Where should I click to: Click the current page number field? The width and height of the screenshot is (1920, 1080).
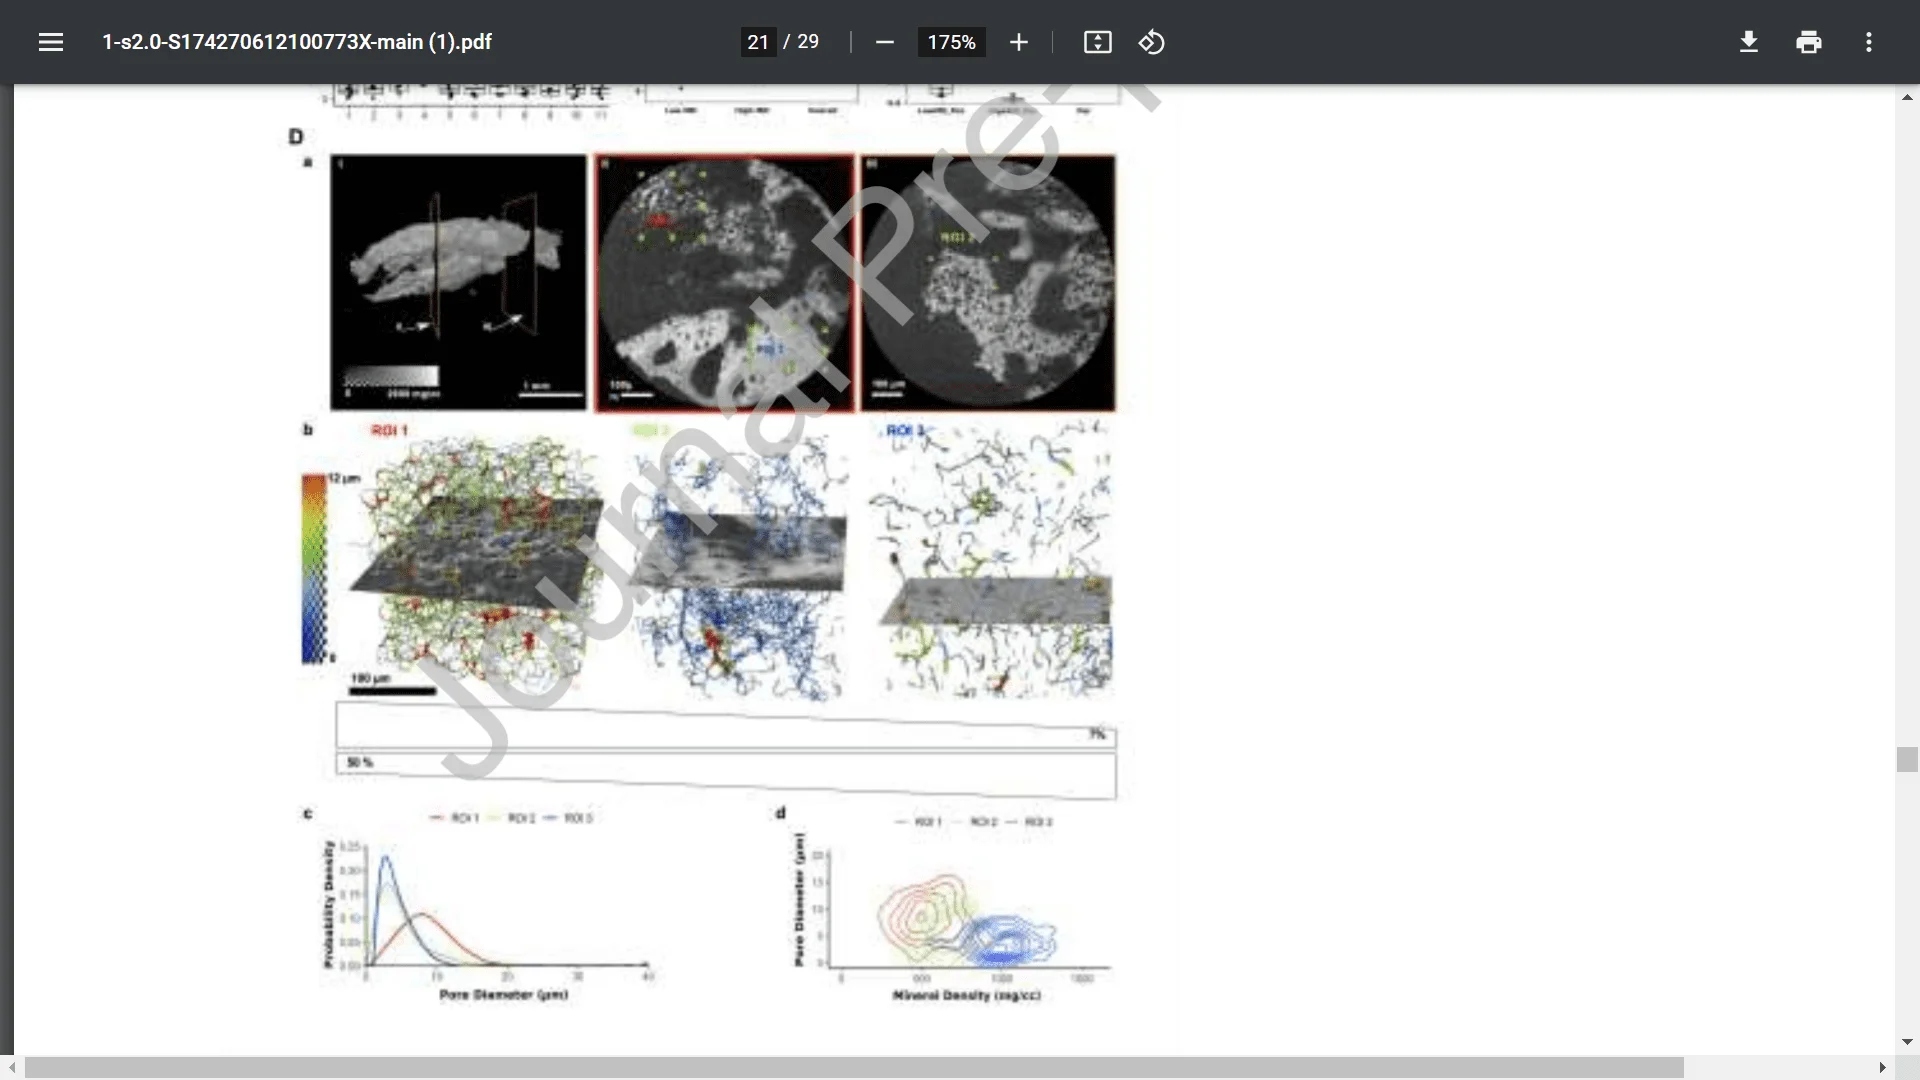coord(758,42)
